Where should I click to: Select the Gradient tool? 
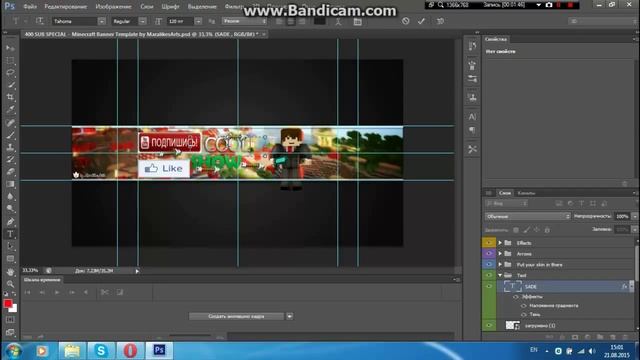10,184
